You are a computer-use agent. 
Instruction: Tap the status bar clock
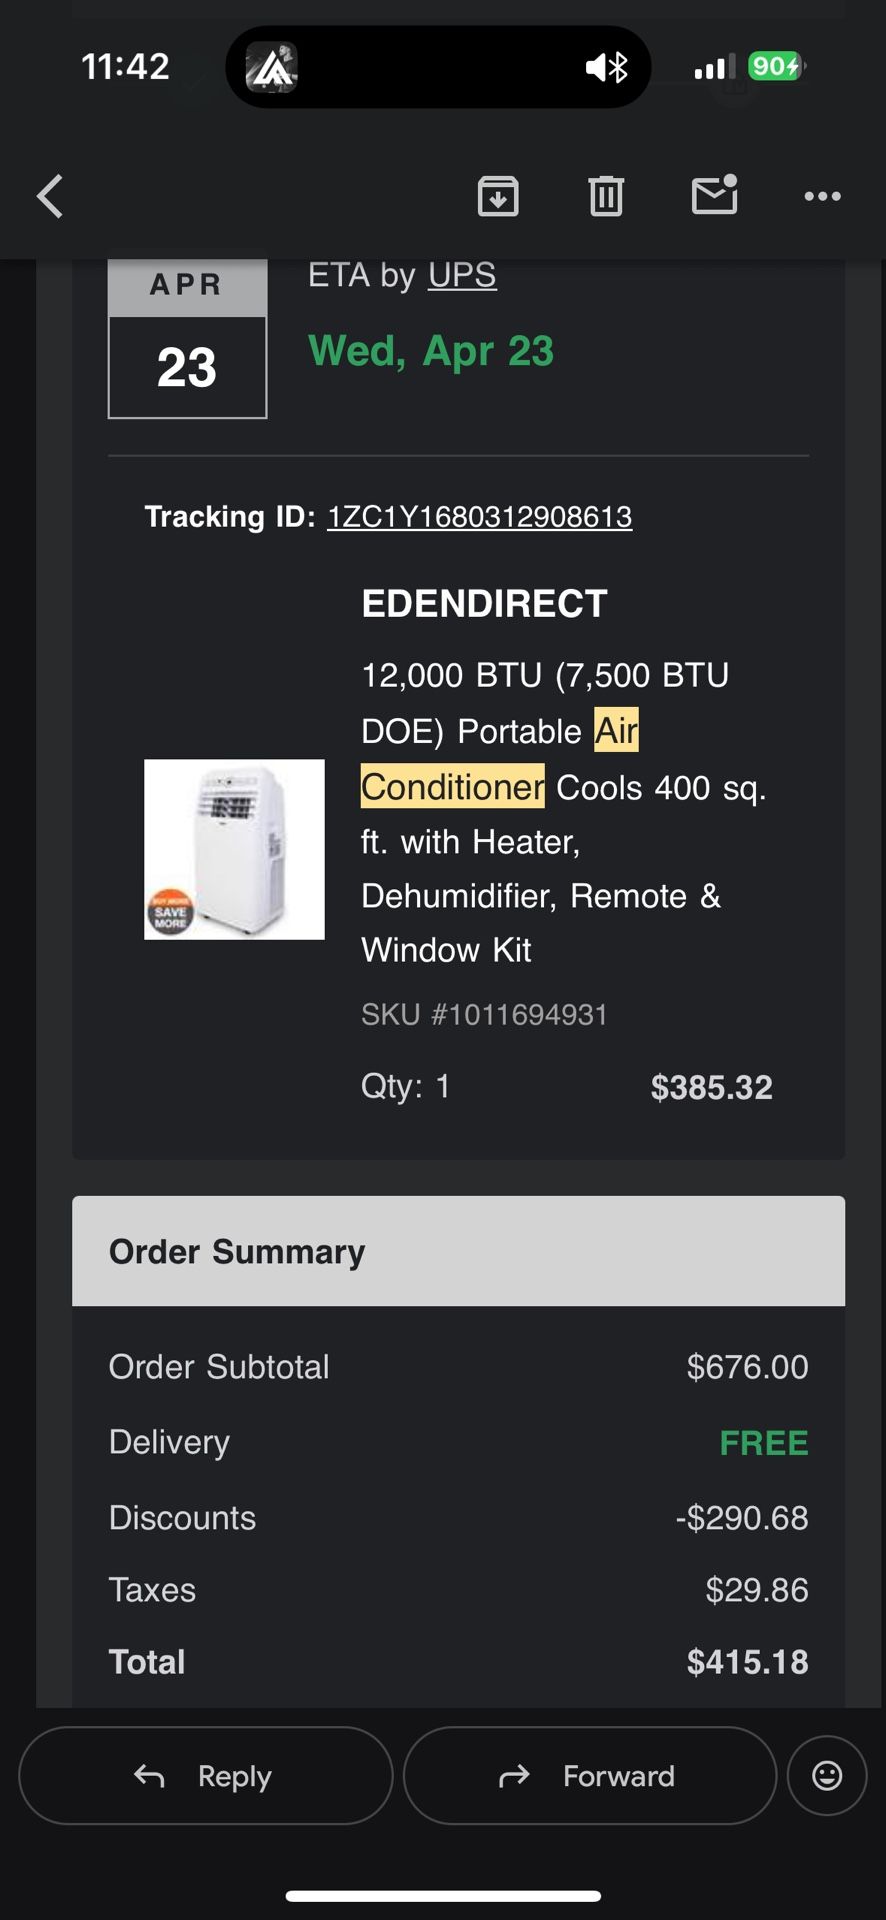pos(125,67)
